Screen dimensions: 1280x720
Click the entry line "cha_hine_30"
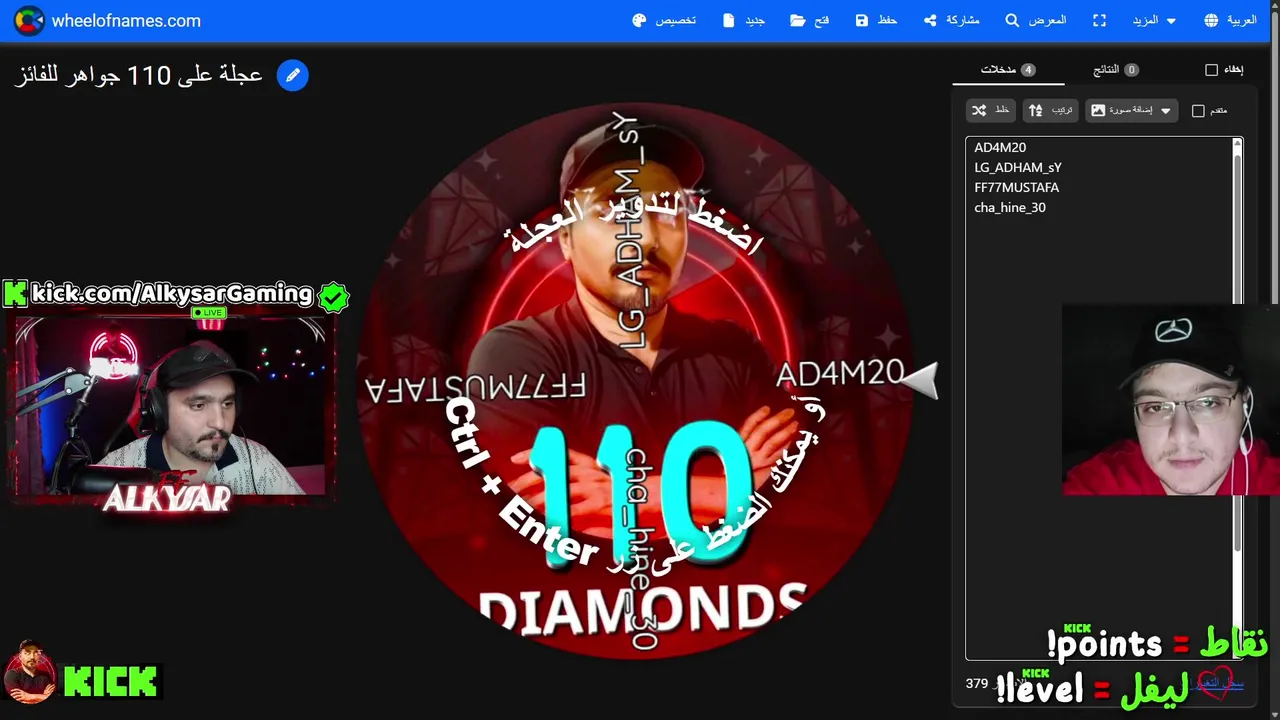[1010, 207]
